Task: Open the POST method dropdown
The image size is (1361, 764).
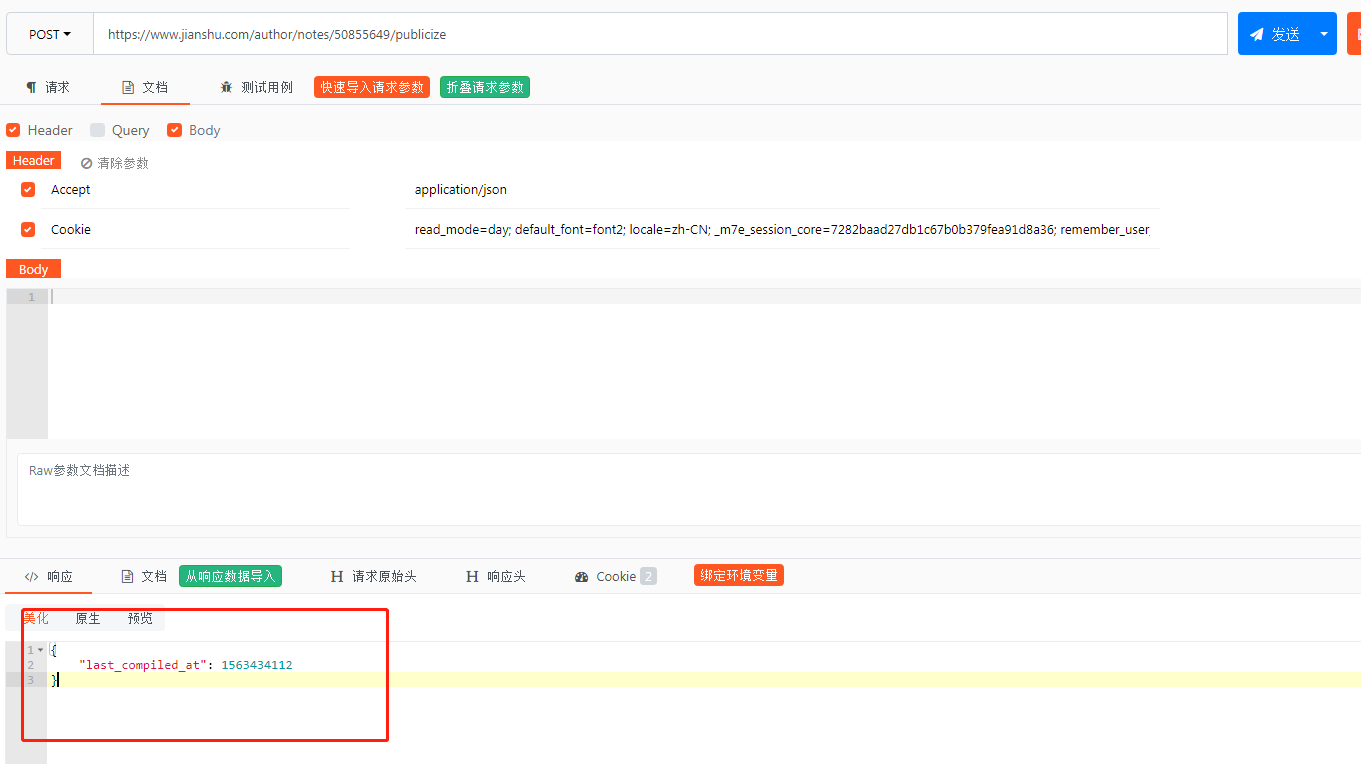Action: [50, 34]
